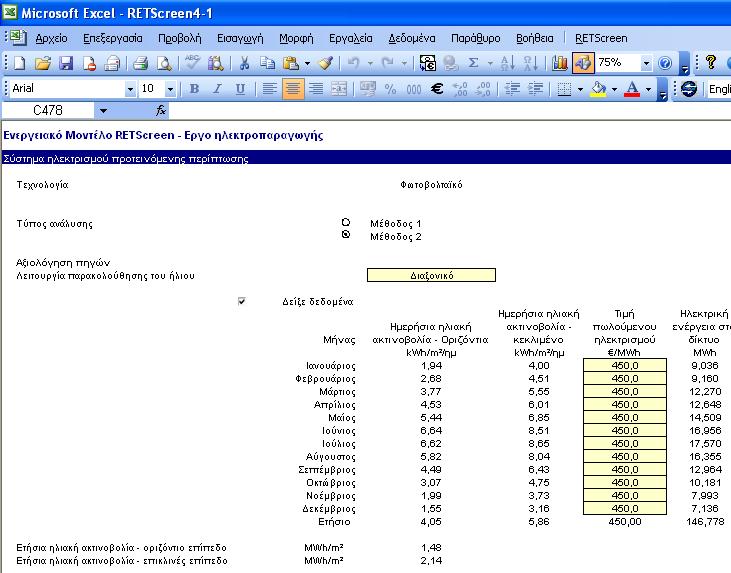
Task: Apply comma thousands style (000)
Action: pyautogui.click(x=414, y=89)
